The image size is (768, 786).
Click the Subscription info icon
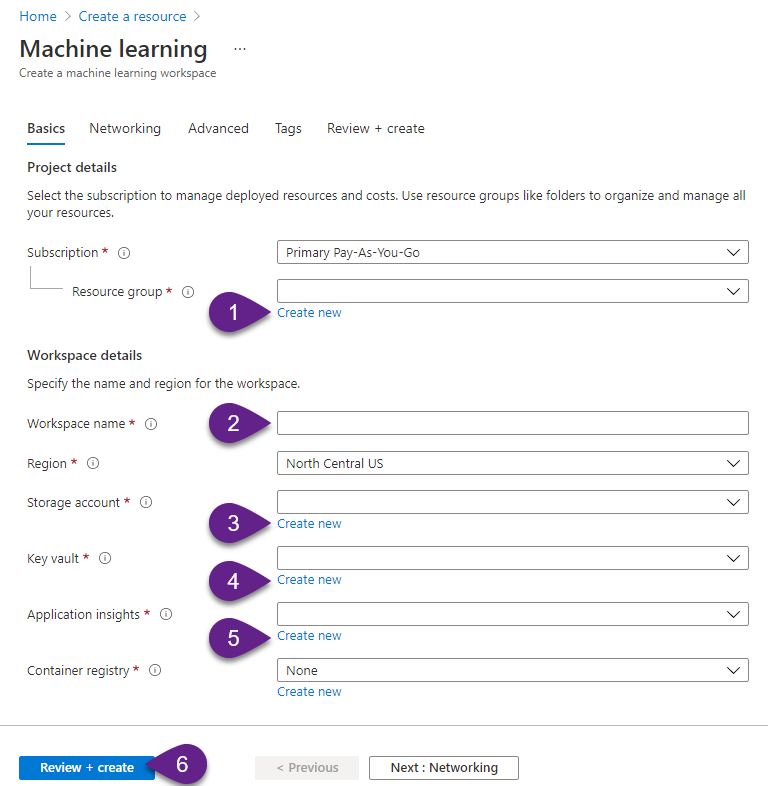124,253
